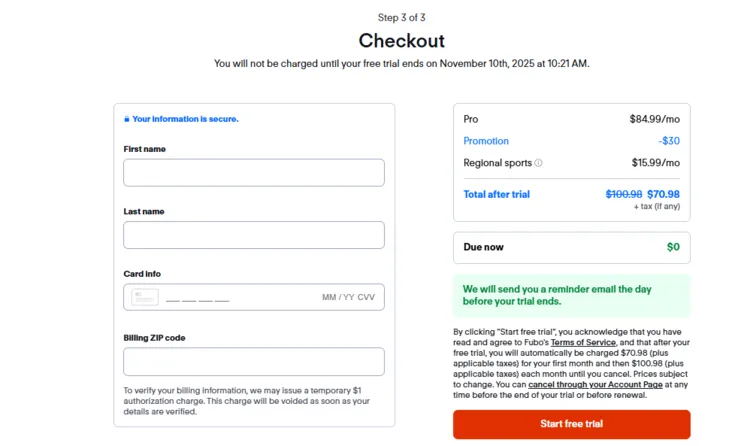Click the lock icon beside secure information notice
This screenshot has height=446, width=750.
(126, 119)
